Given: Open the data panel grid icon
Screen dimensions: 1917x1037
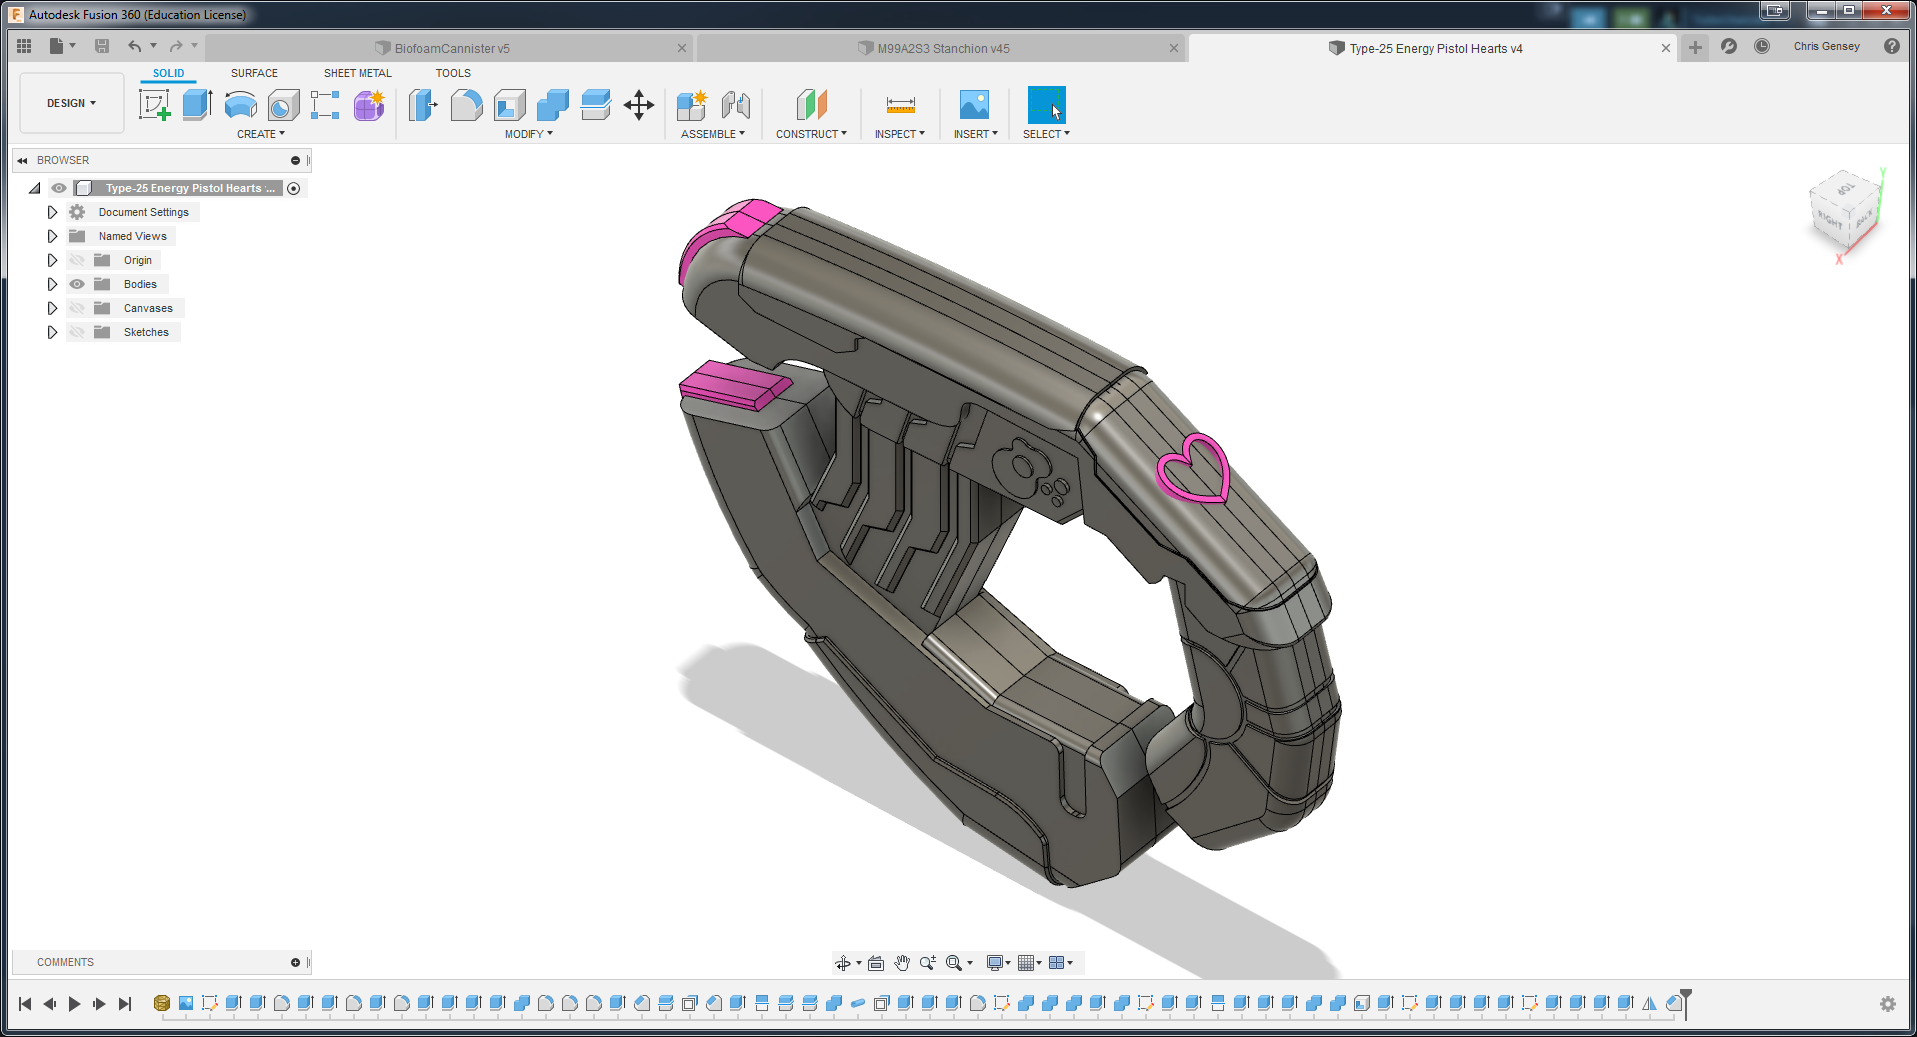Looking at the screenshot, I should click(25, 46).
